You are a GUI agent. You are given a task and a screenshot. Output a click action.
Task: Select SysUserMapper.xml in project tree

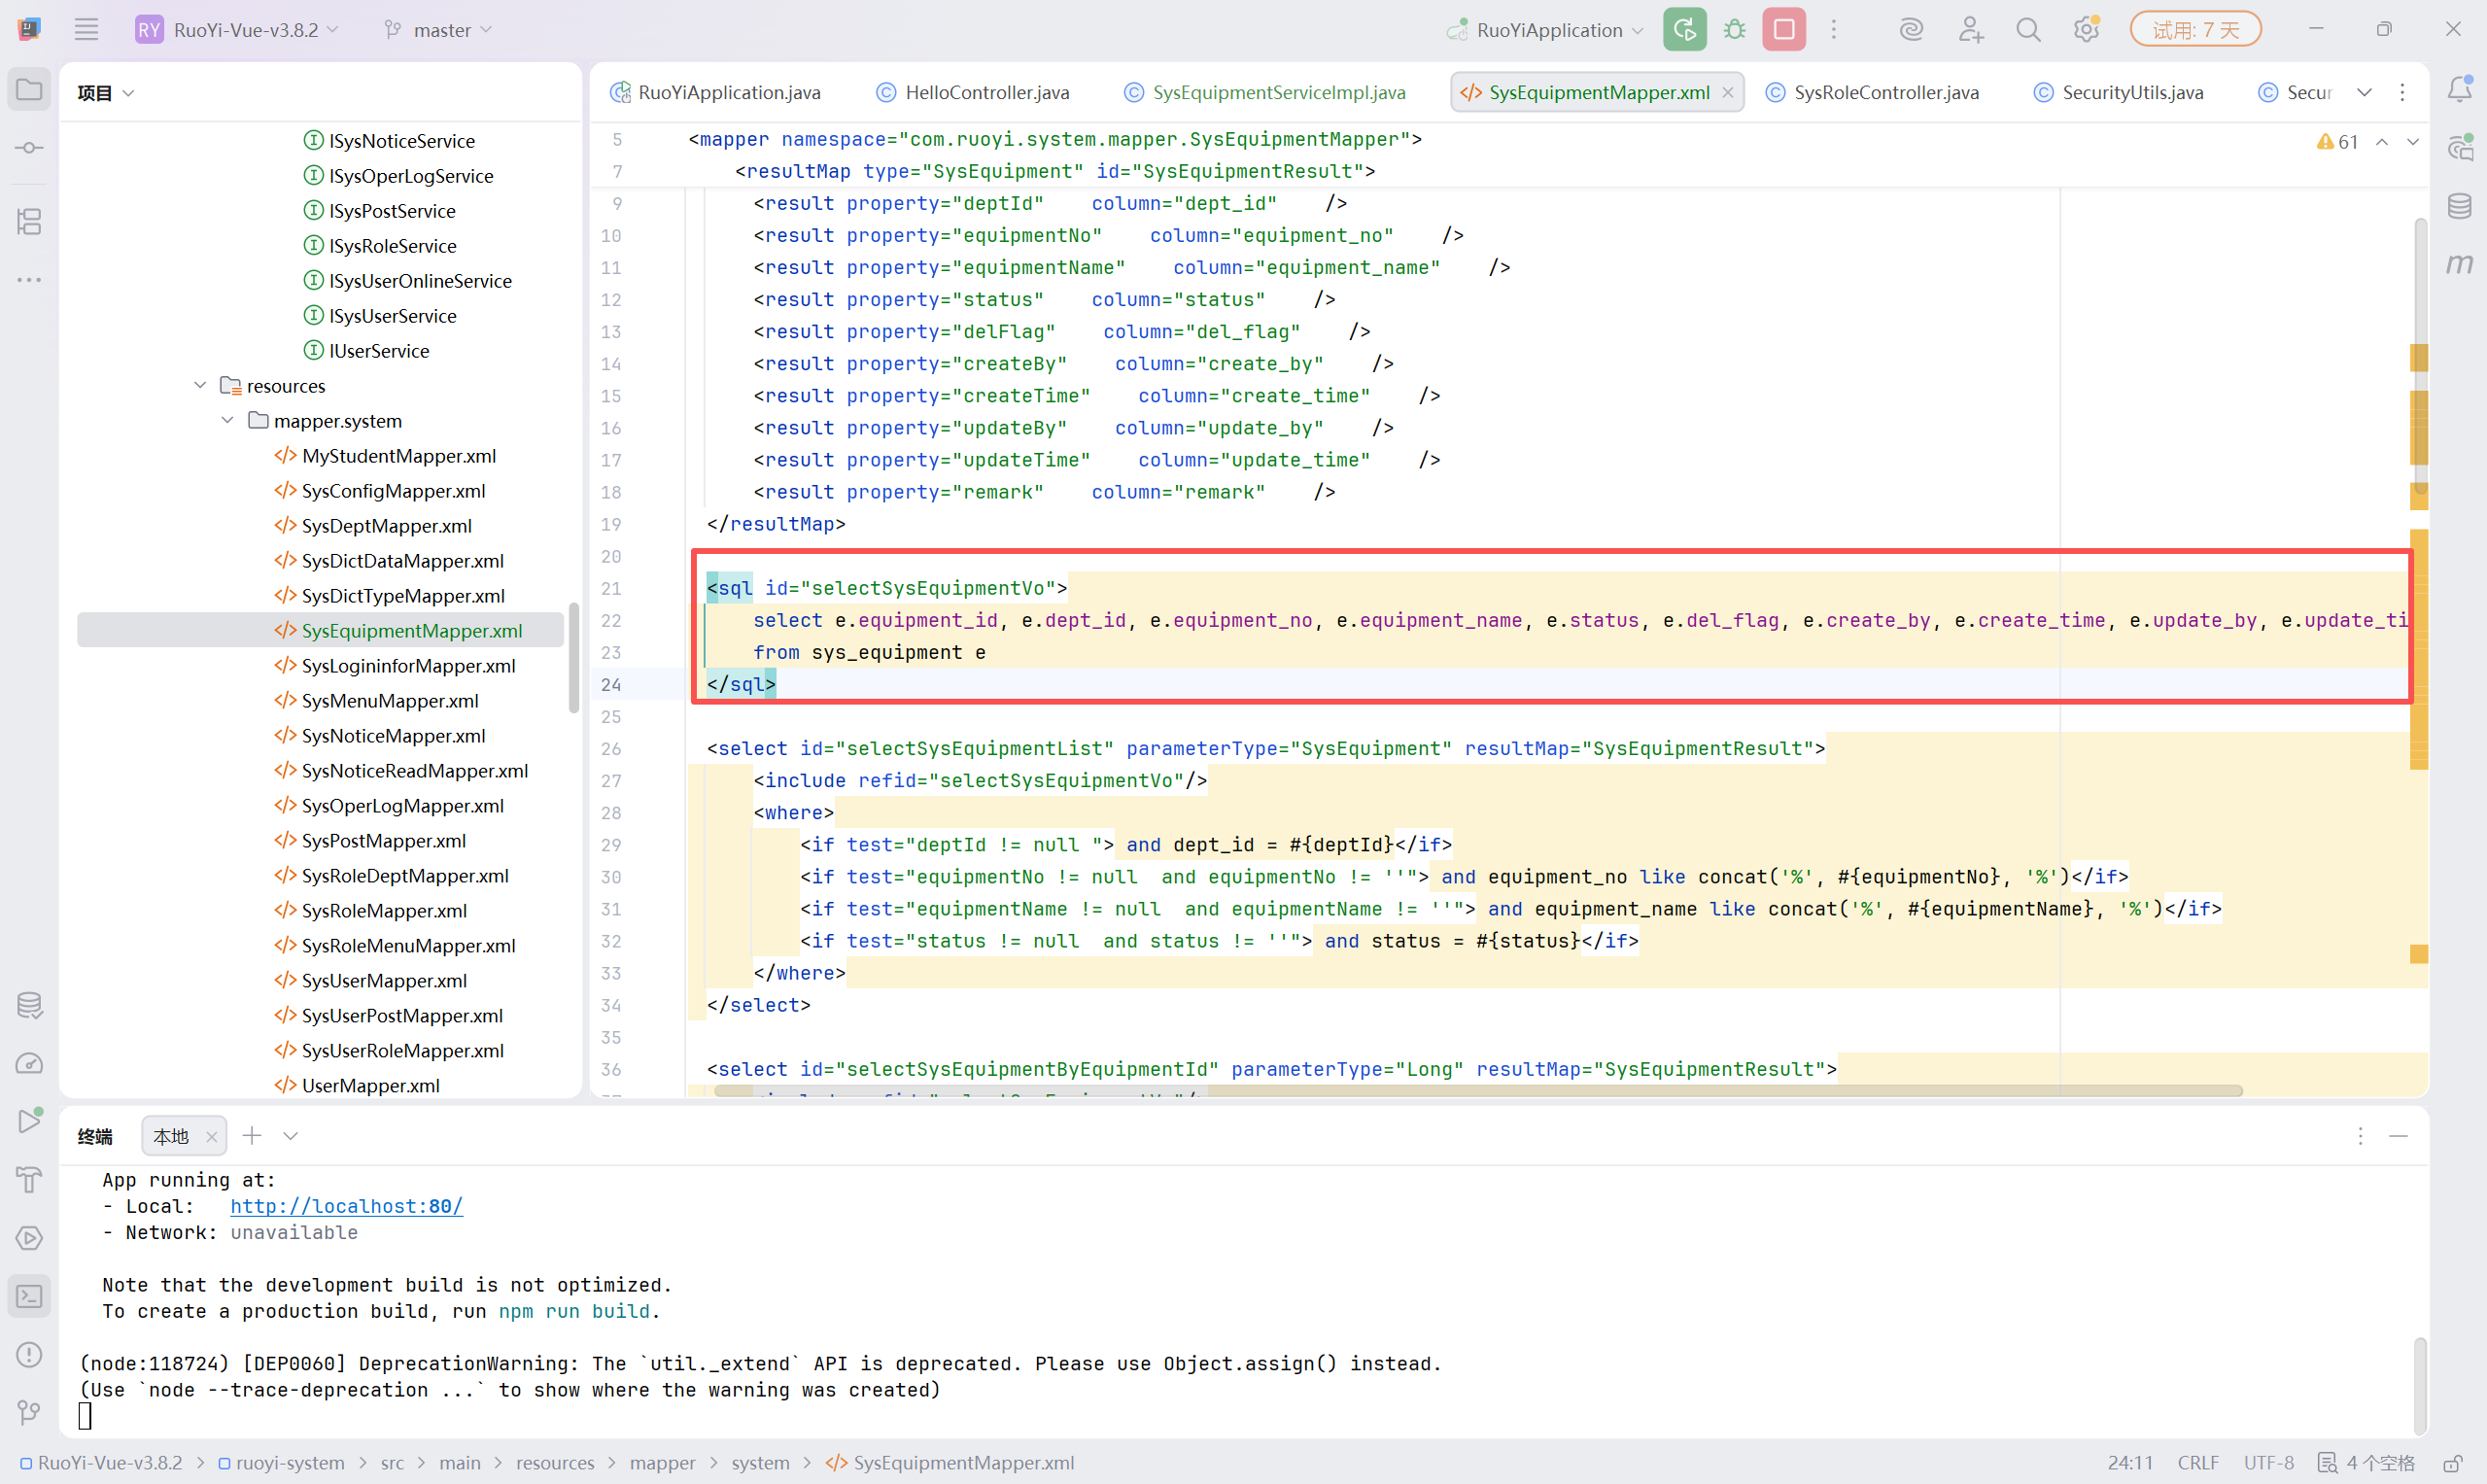pos(384,980)
